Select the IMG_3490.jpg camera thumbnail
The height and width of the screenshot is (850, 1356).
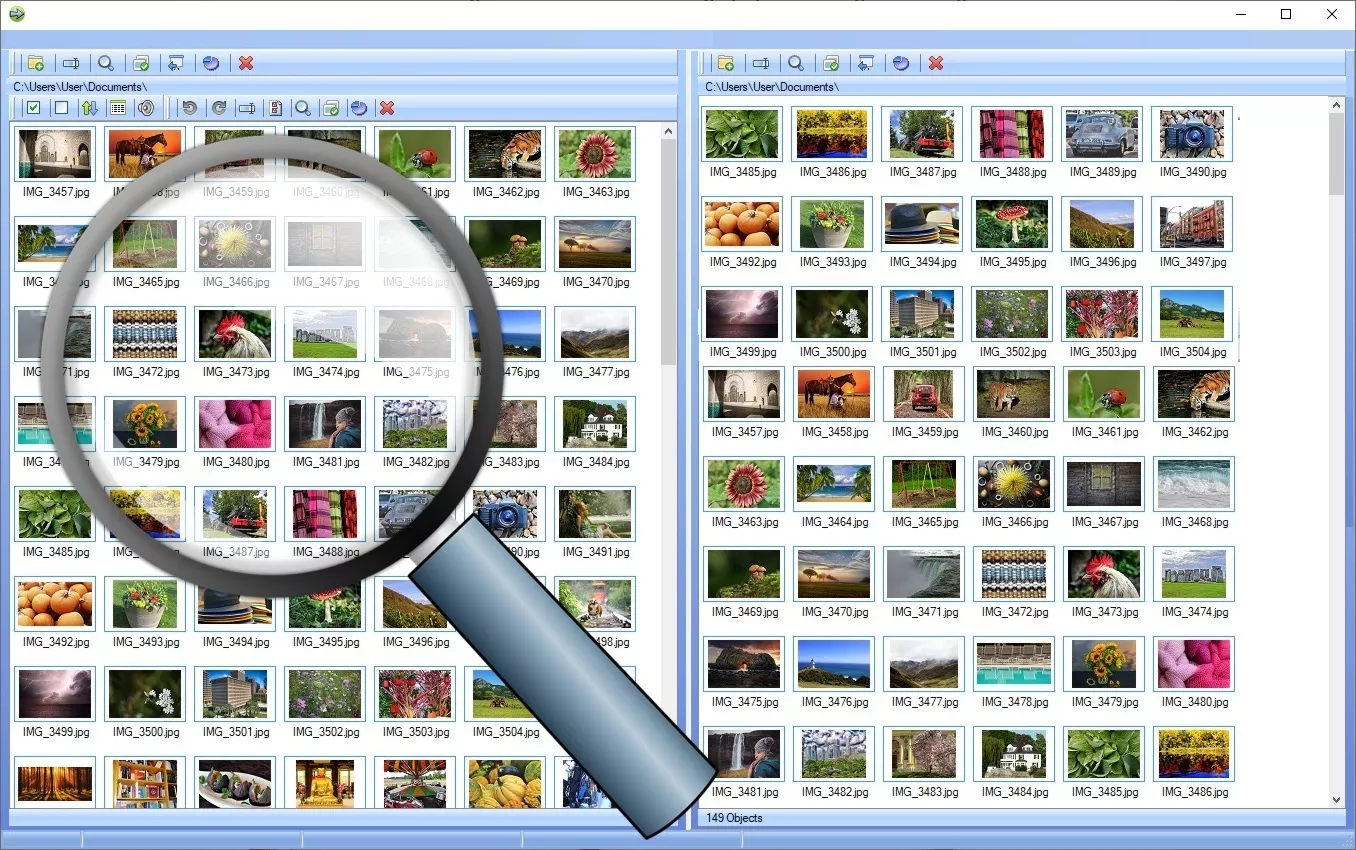pos(1192,133)
